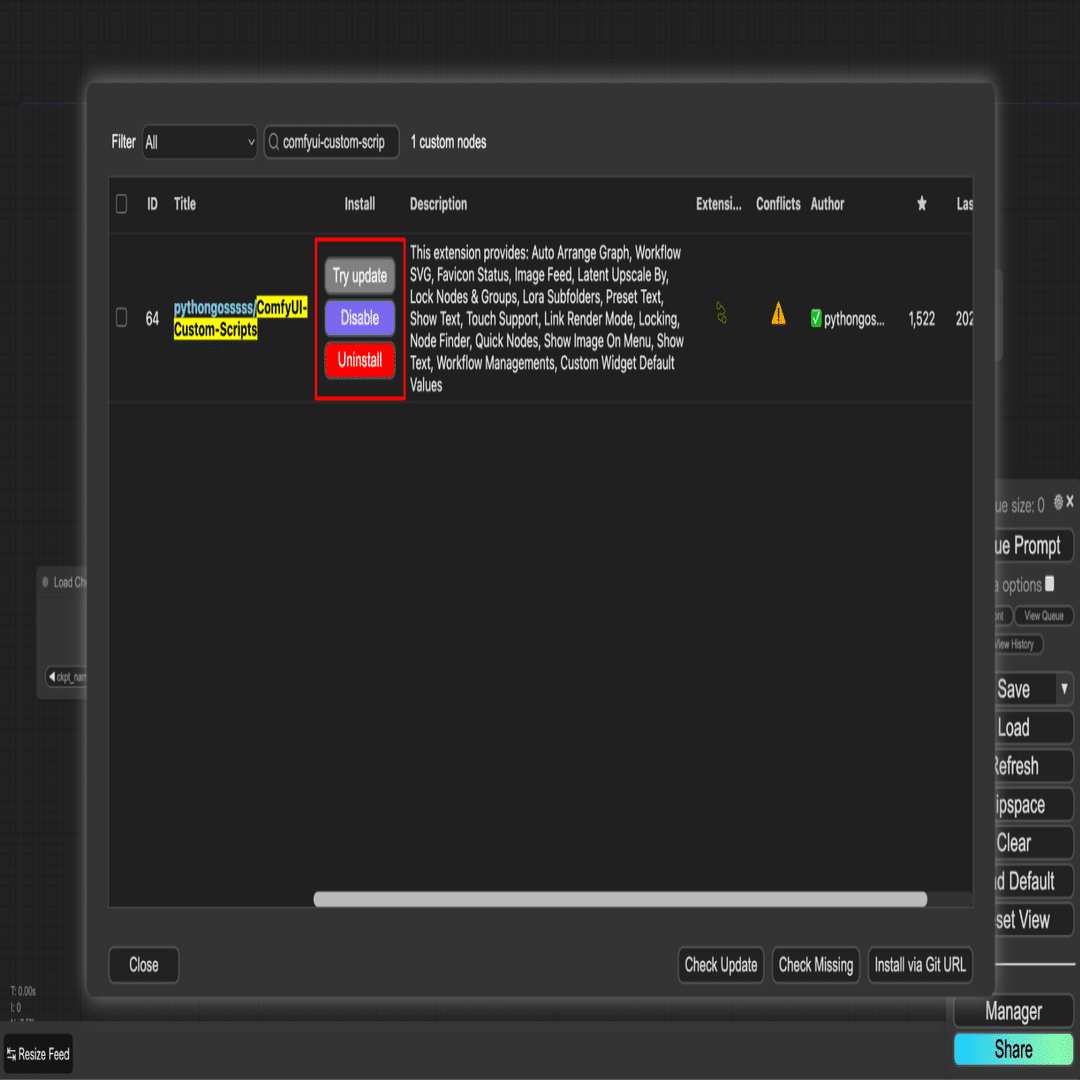
Task: Click the Refresh button in side menu
Action: pos(1033,766)
